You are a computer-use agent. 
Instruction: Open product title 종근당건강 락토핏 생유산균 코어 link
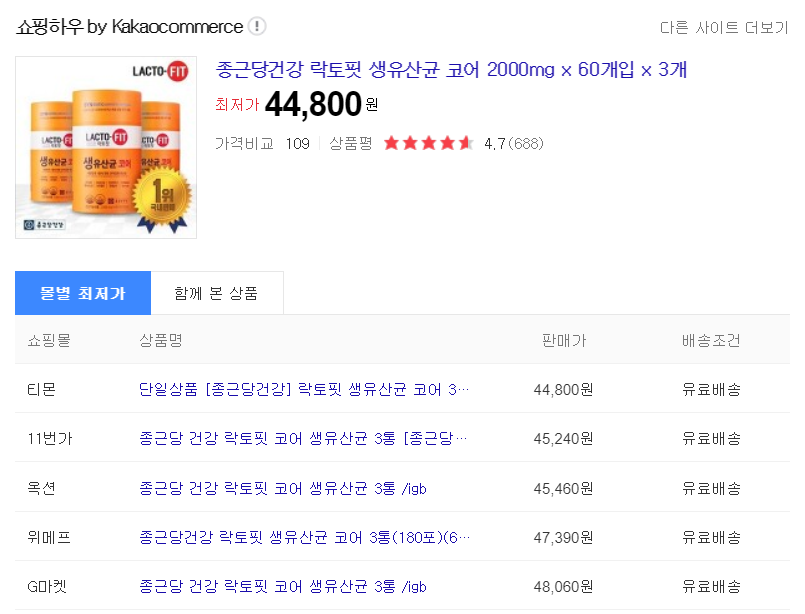click(451, 69)
